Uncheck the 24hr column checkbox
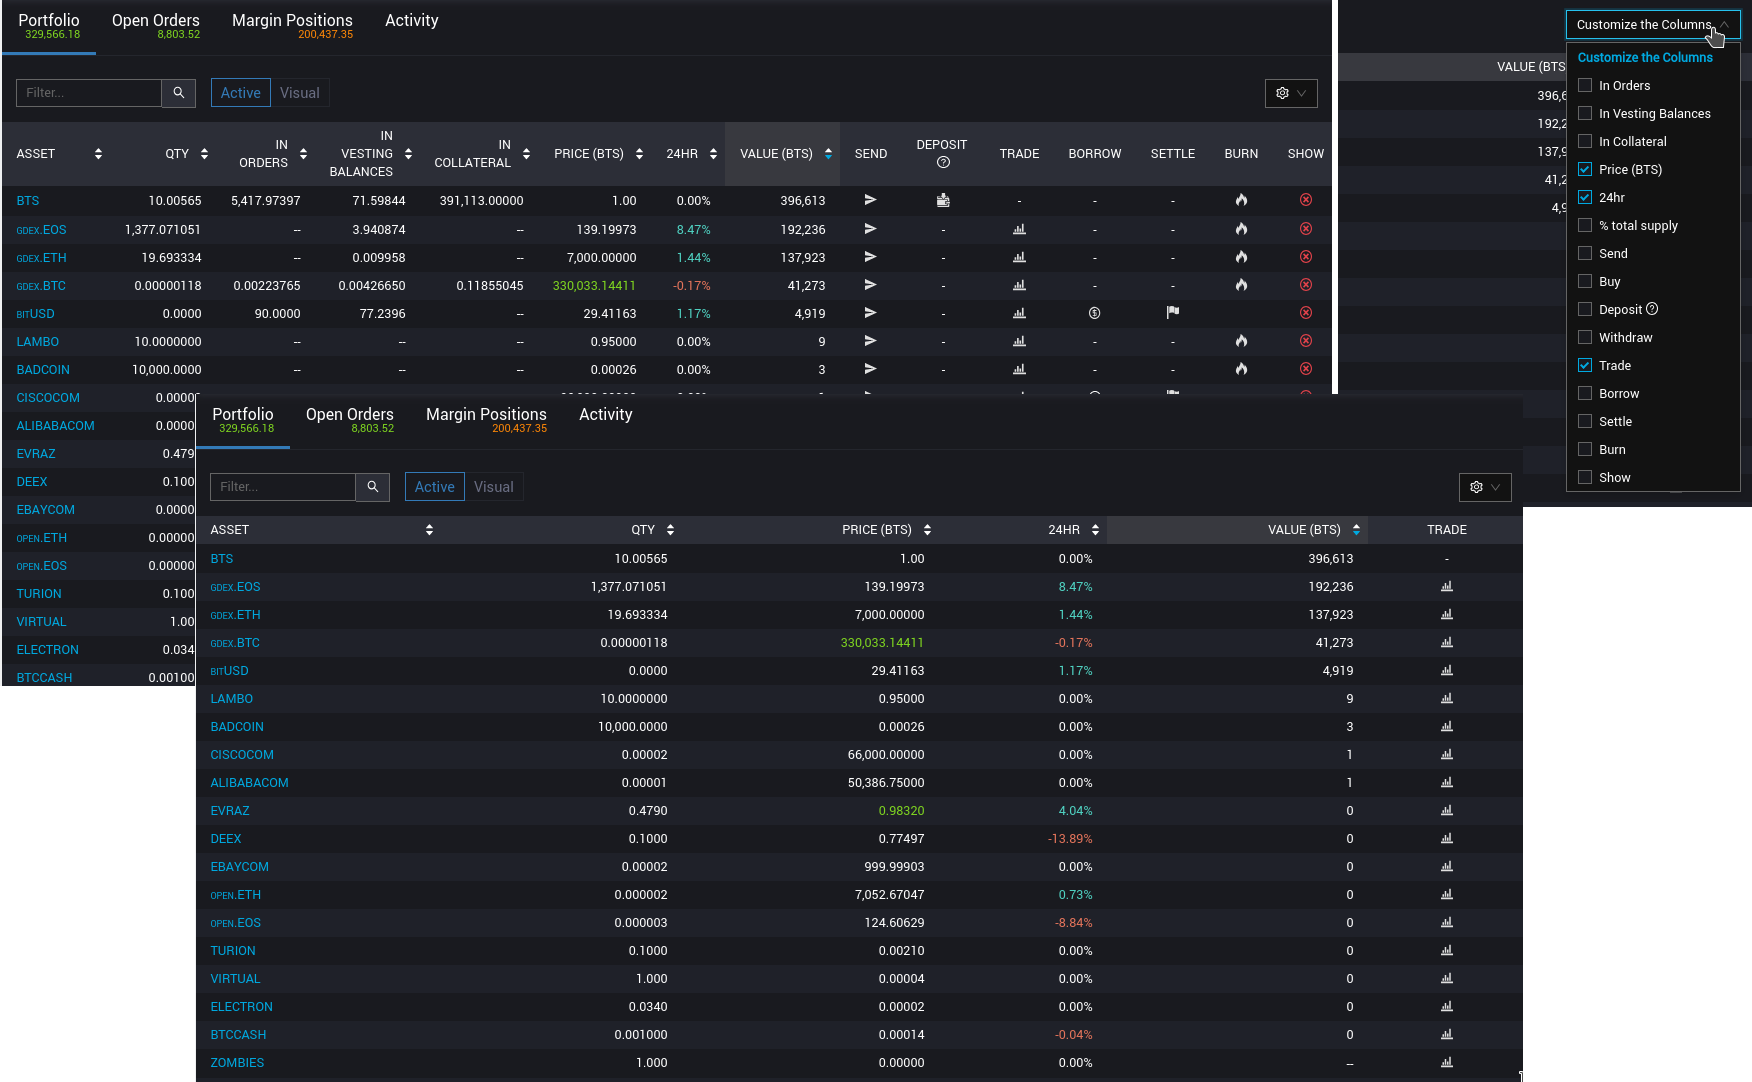 pos(1585,197)
